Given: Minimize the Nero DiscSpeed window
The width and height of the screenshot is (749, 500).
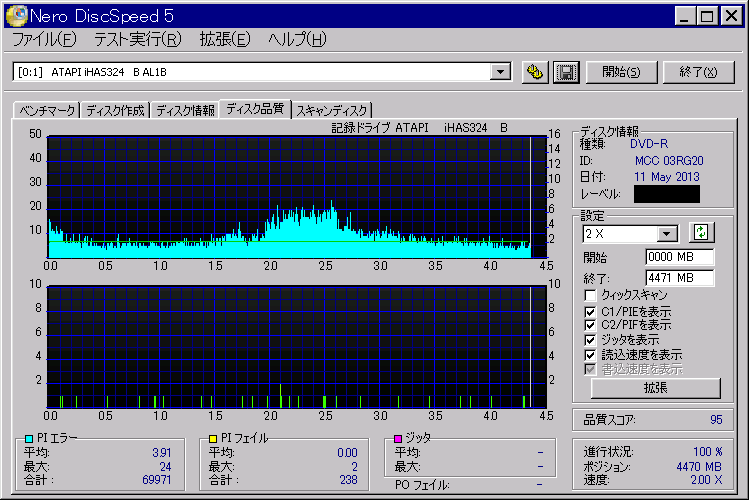Looking at the screenshot, I should pos(685,16).
